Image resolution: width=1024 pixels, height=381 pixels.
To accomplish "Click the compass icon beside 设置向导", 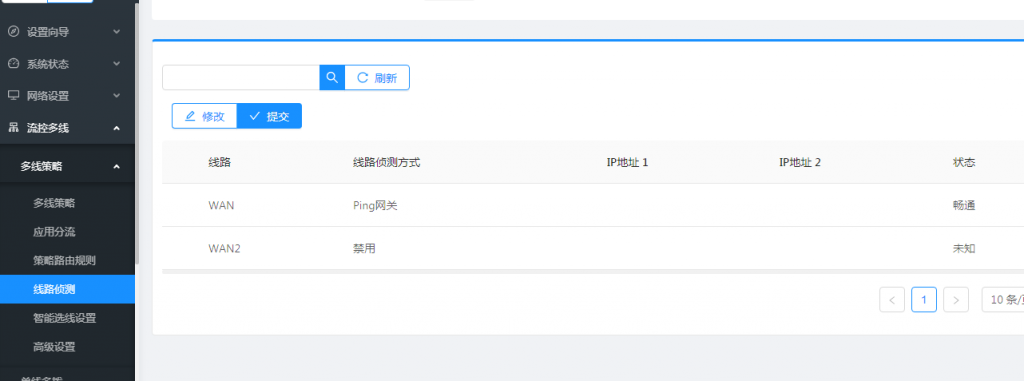I will click(x=13, y=31).
